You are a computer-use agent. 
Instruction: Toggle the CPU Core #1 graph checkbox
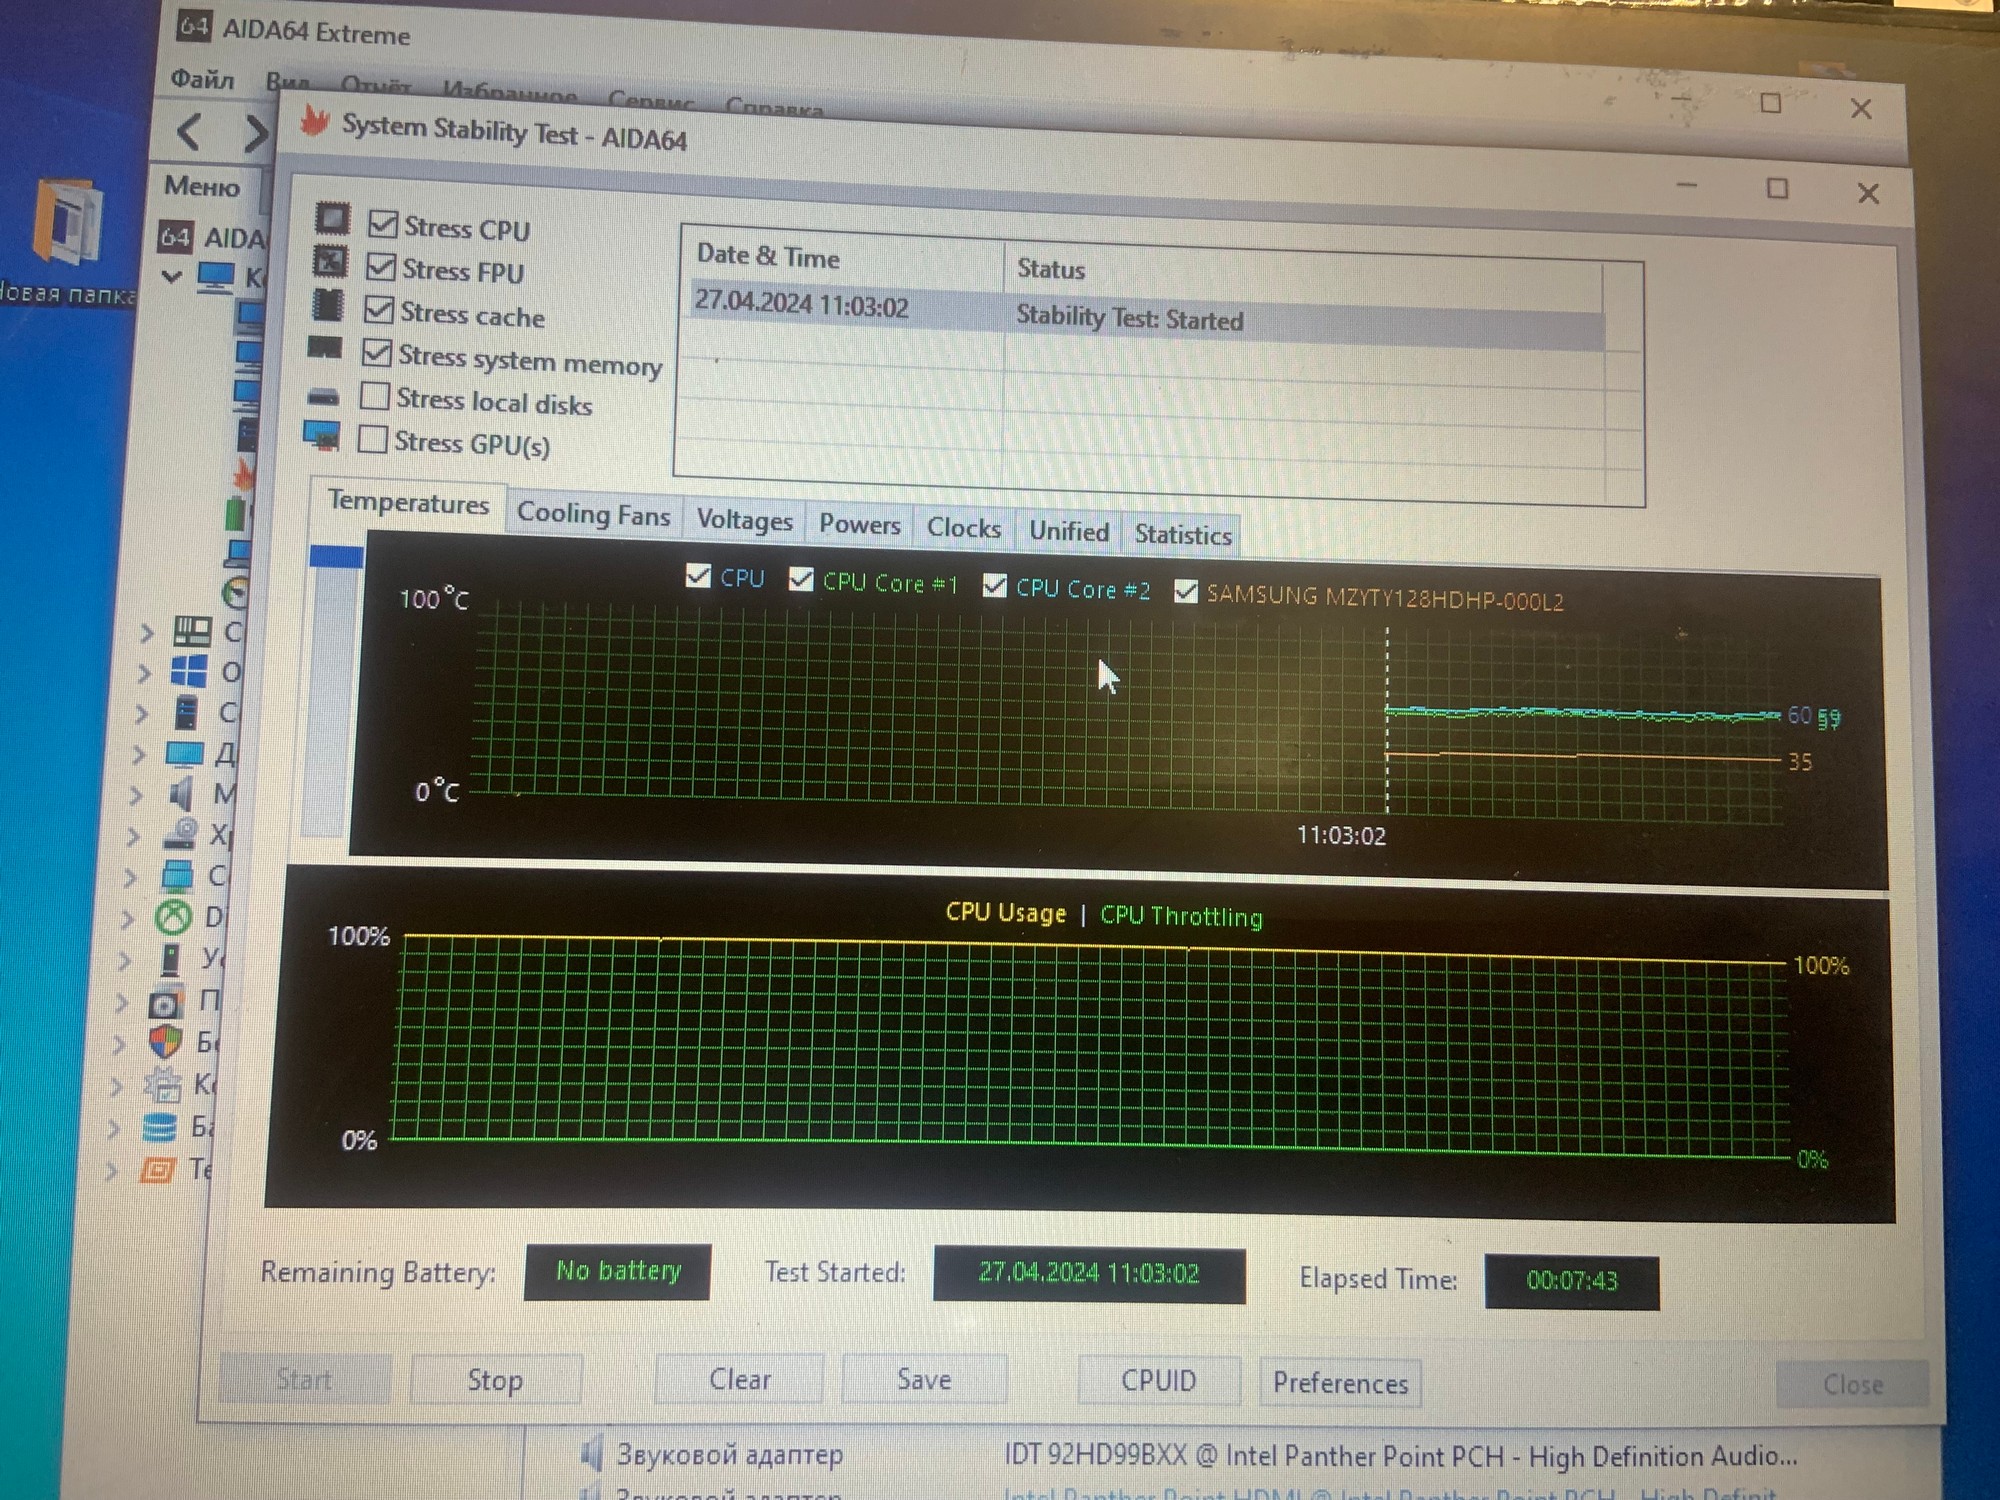click(801, 579)
